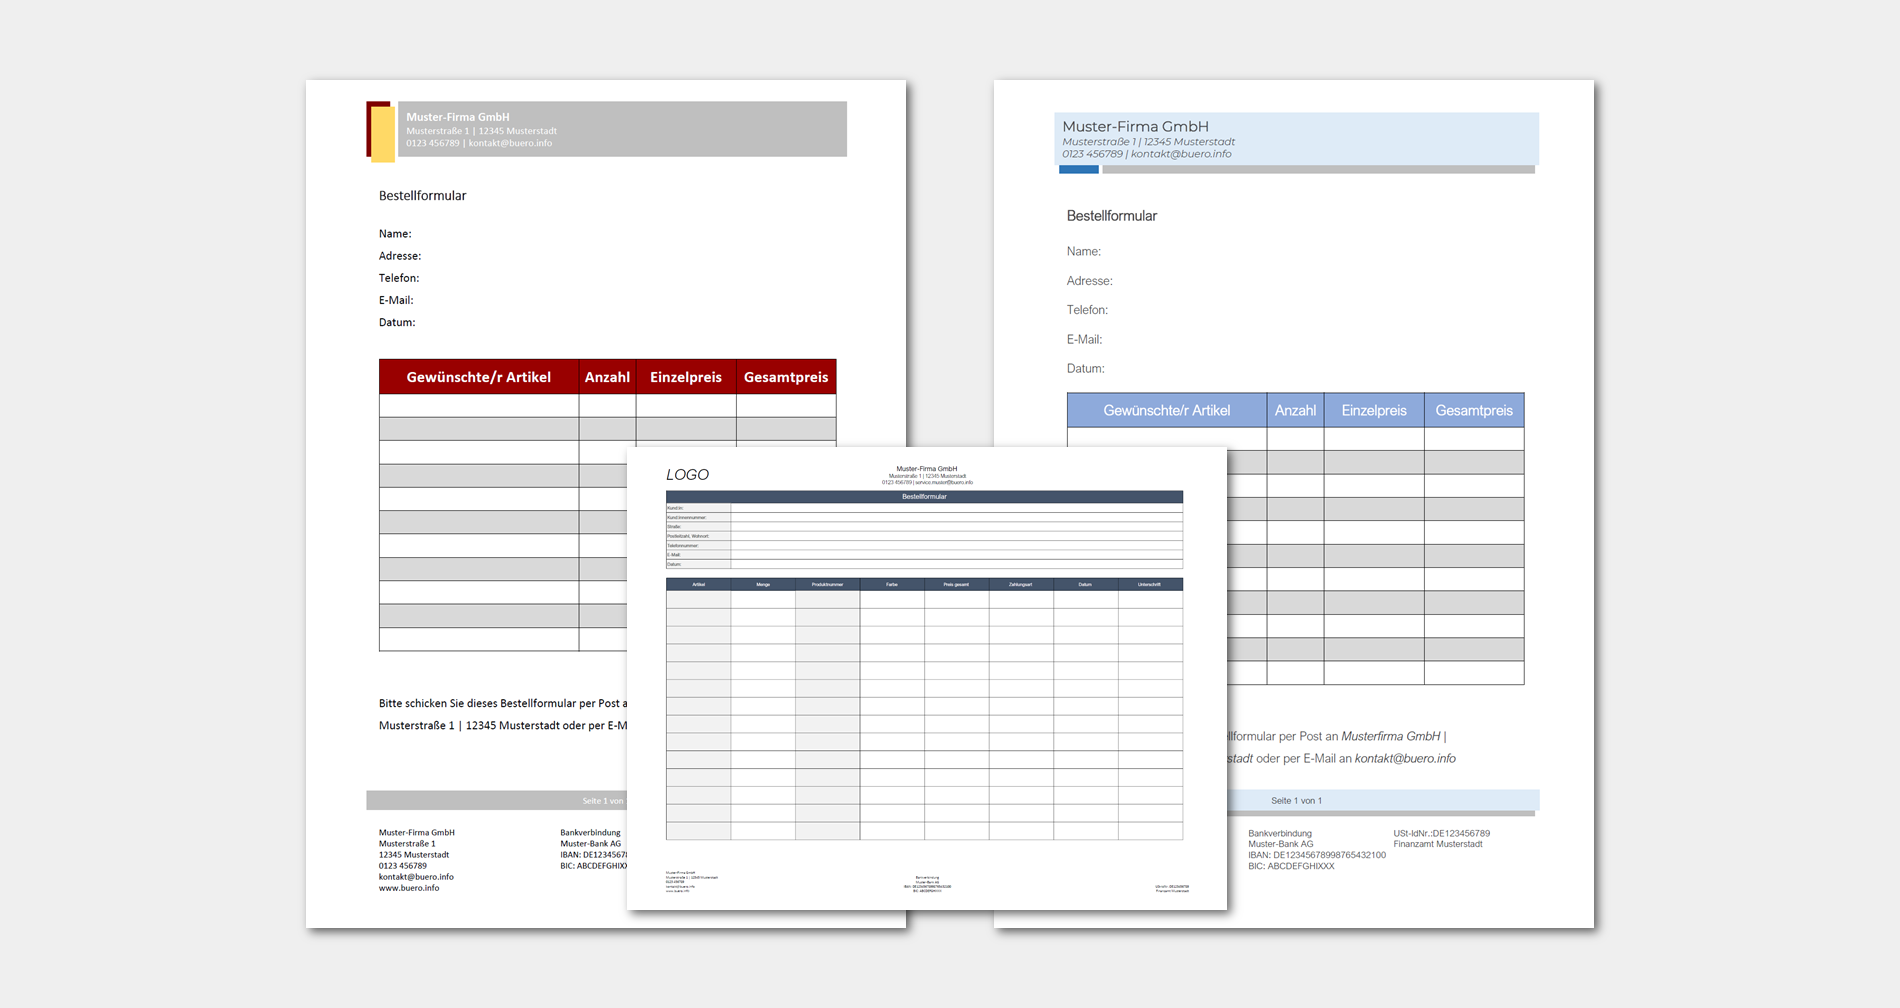Click 'Muster-Firma GmbH' in the light blue header banner
The height and width of the screenshot is (1008, 1900).
click(1135, 126)
